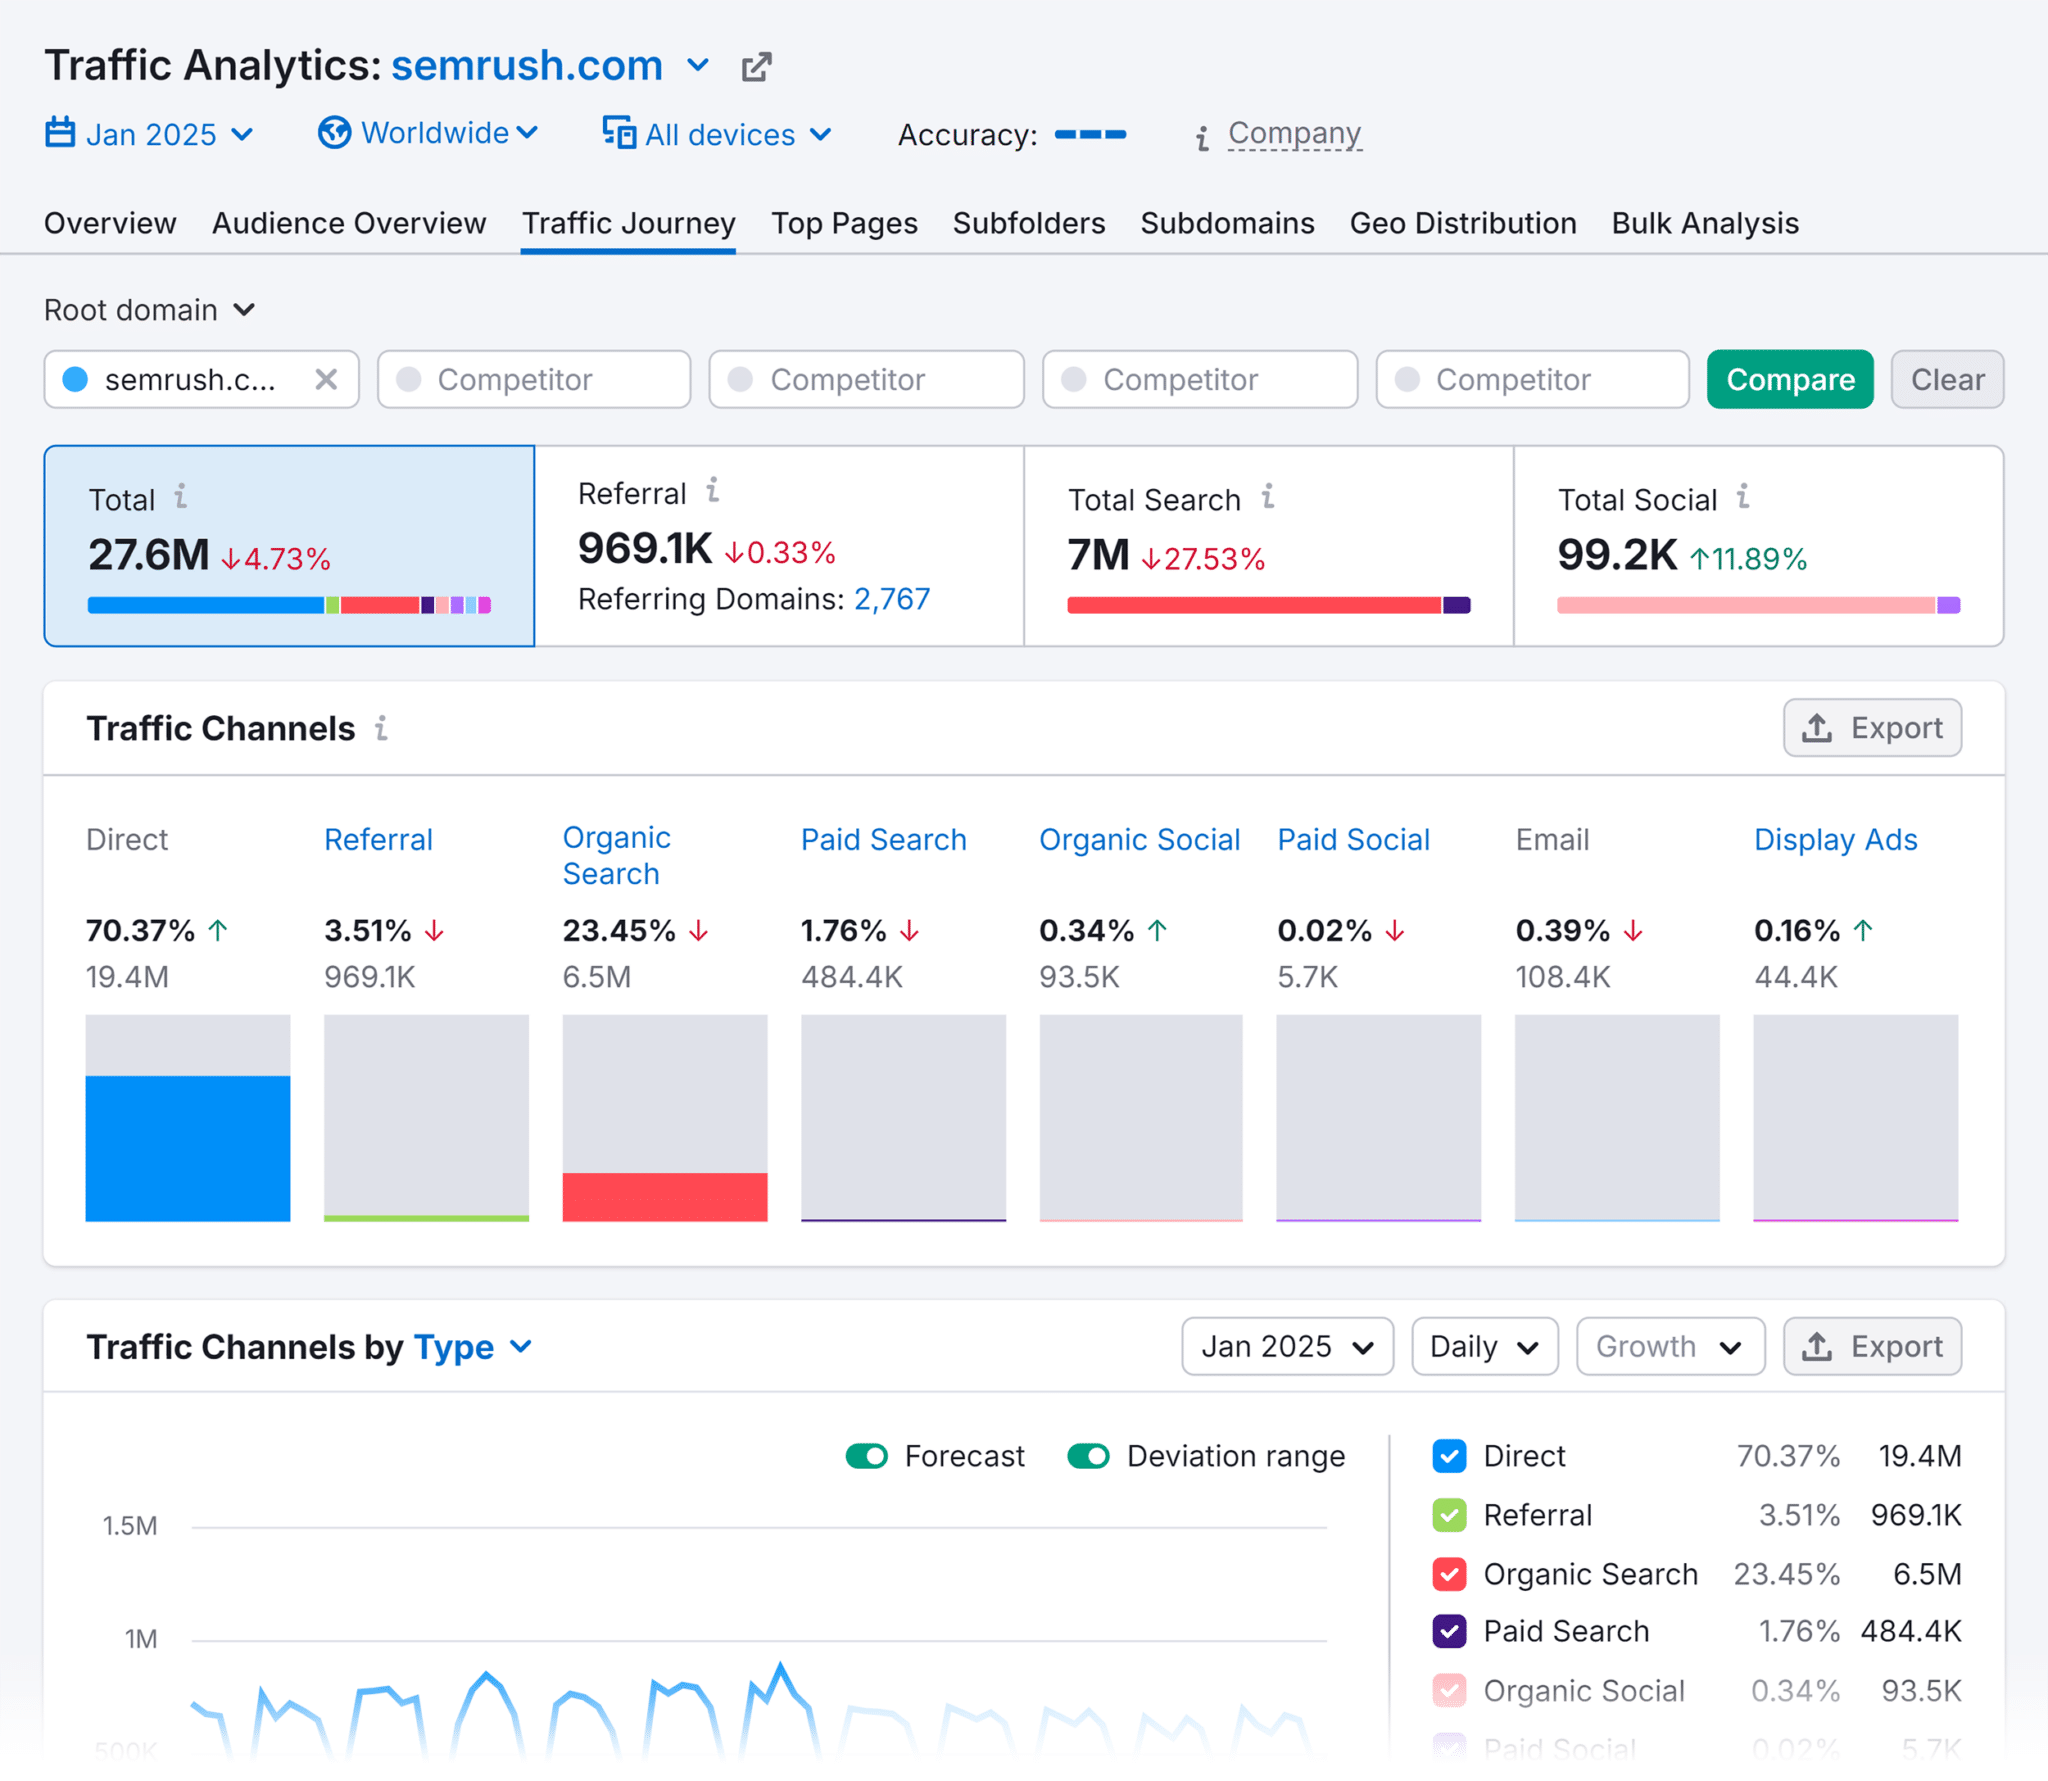Open the All devices dropdown

click(717, 133)
